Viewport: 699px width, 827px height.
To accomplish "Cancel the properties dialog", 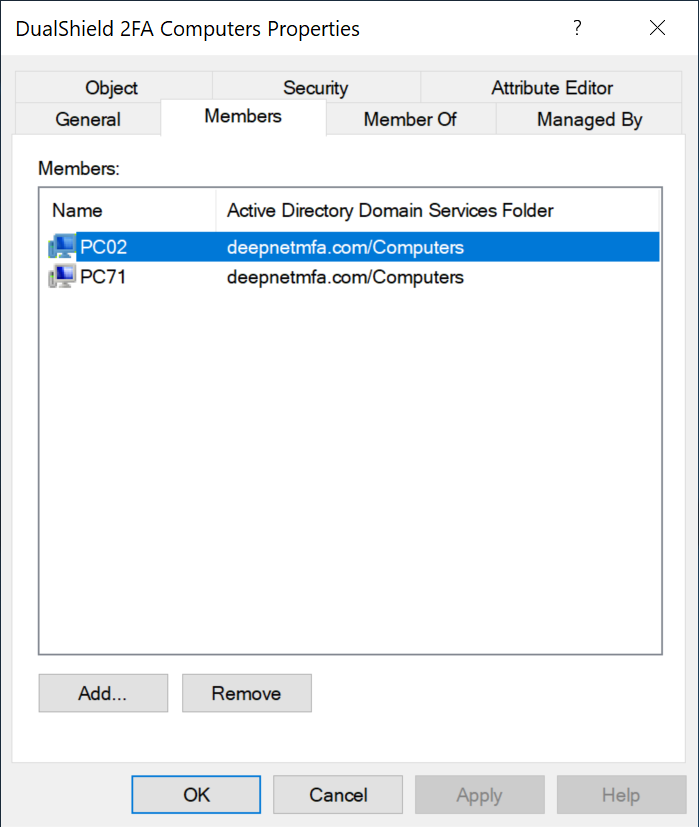I will (338, 795).
